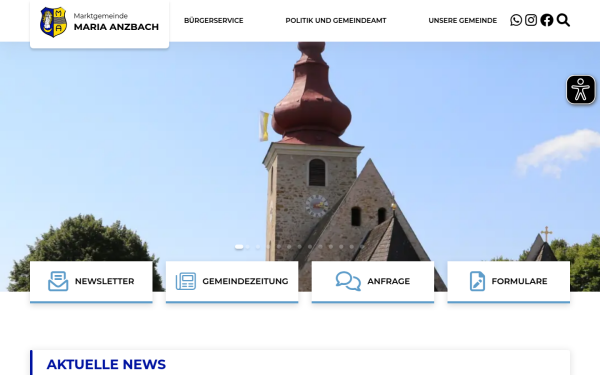Click the Maria Anzbach coat of arms logo
Image resolution: width=600 pixels, height=375 pixels.
click(x=54, y=22)
